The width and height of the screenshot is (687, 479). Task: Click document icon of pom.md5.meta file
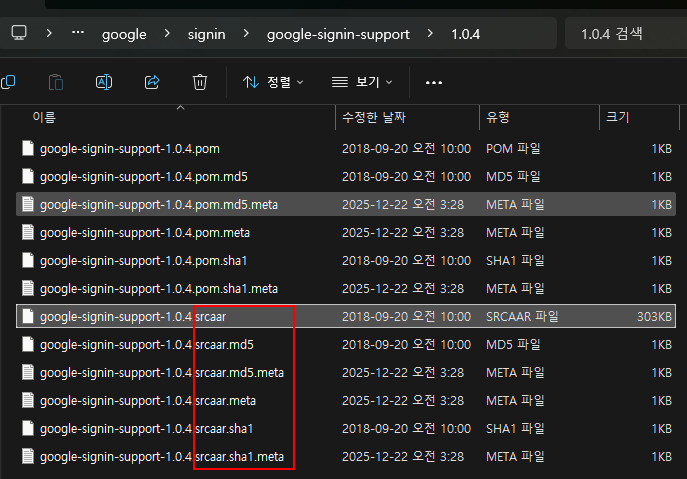coord(28,204)
